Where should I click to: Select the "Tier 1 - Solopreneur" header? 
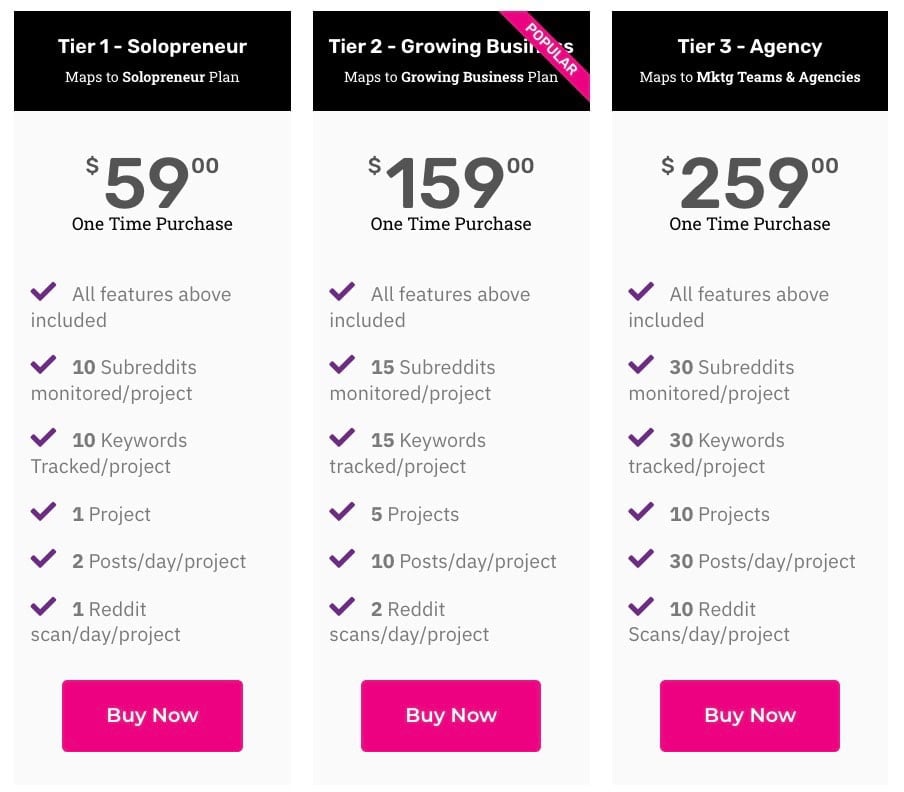click(152, 46)
